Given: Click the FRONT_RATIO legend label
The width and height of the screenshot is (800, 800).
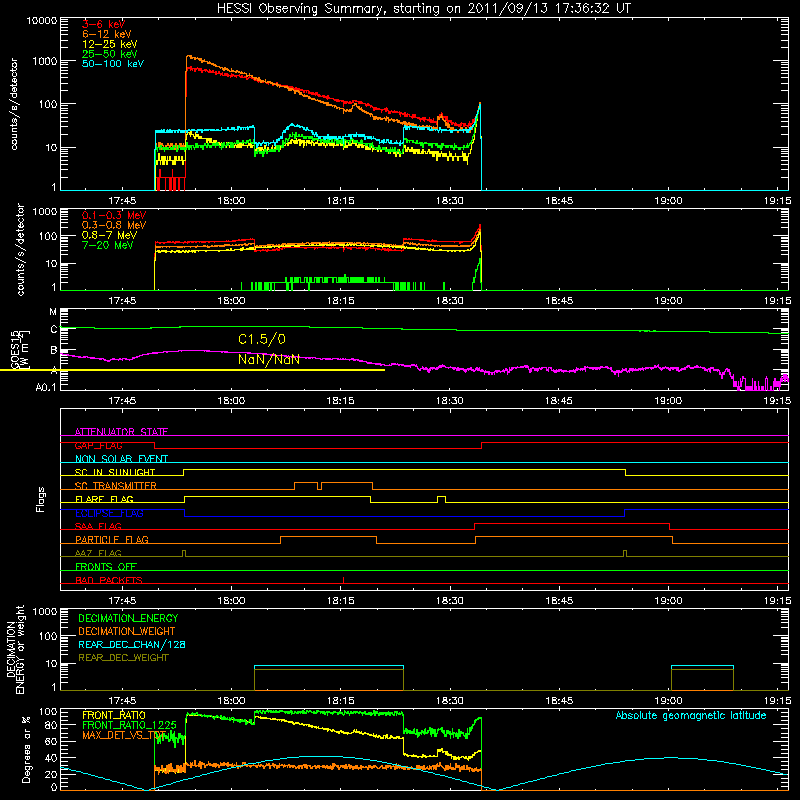Looking at the screenshot, I should [x=114, y=715].
